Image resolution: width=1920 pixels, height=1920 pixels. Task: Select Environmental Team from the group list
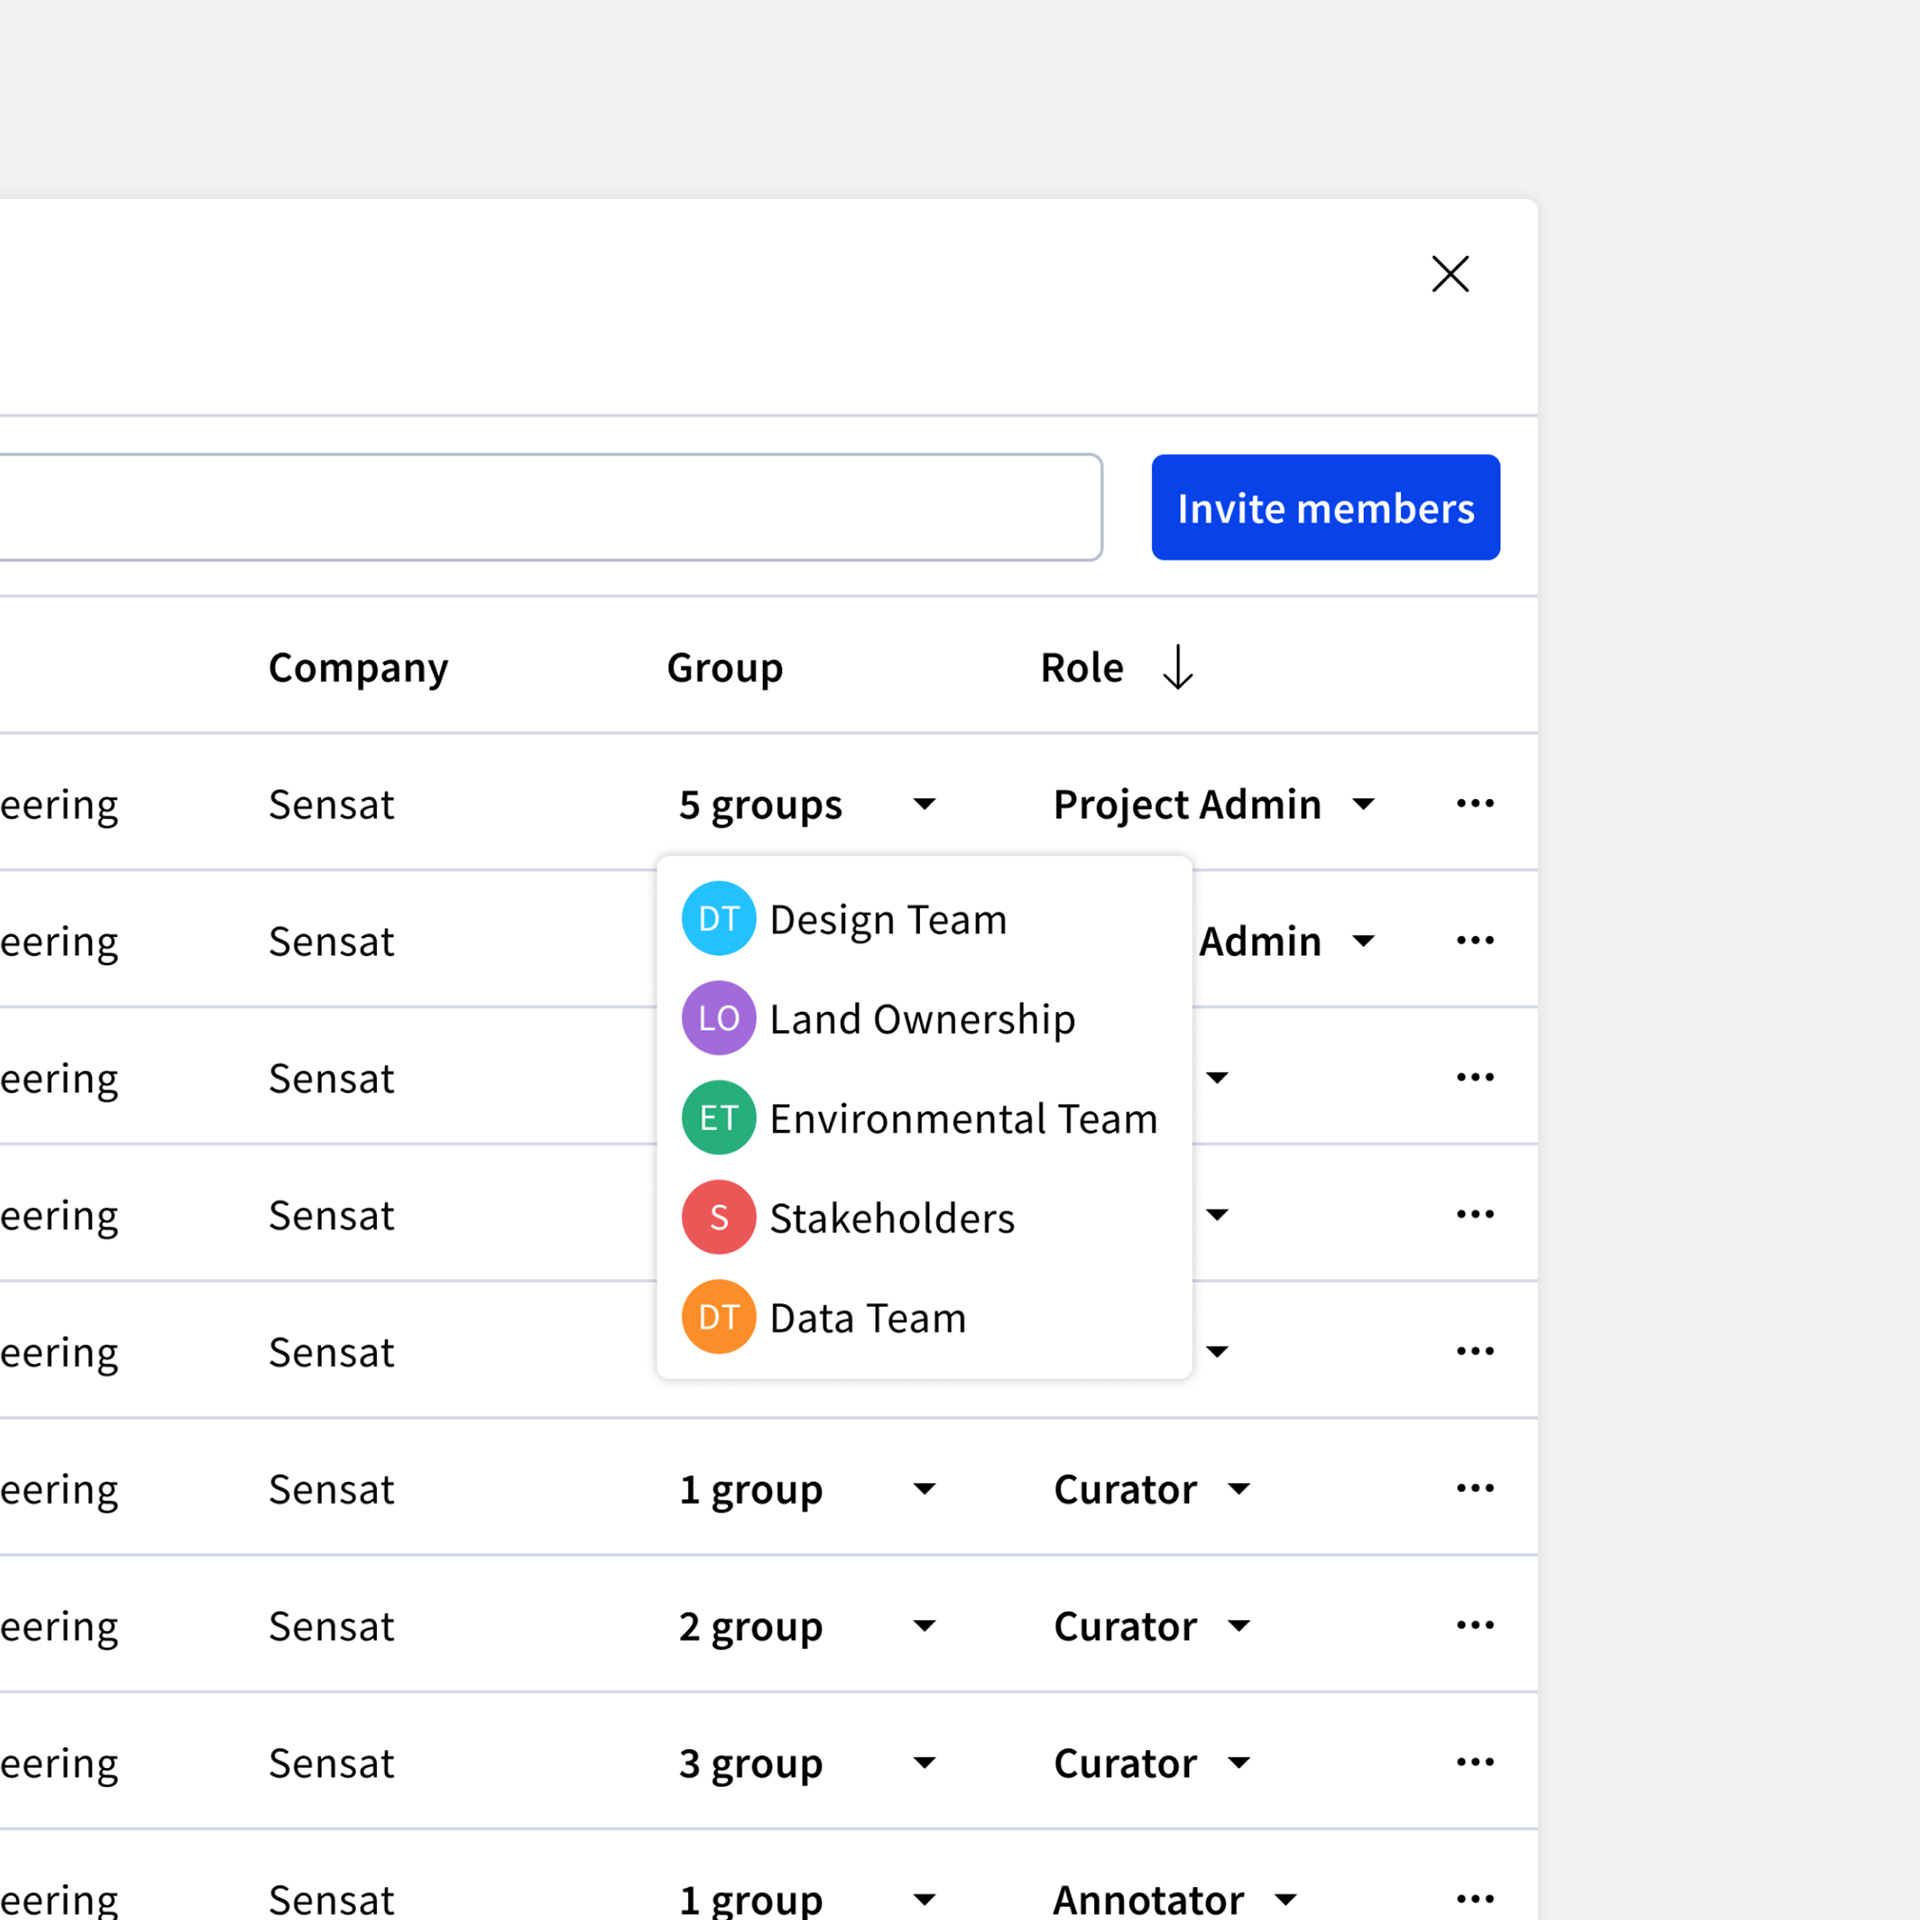[x=924, y=1118]
